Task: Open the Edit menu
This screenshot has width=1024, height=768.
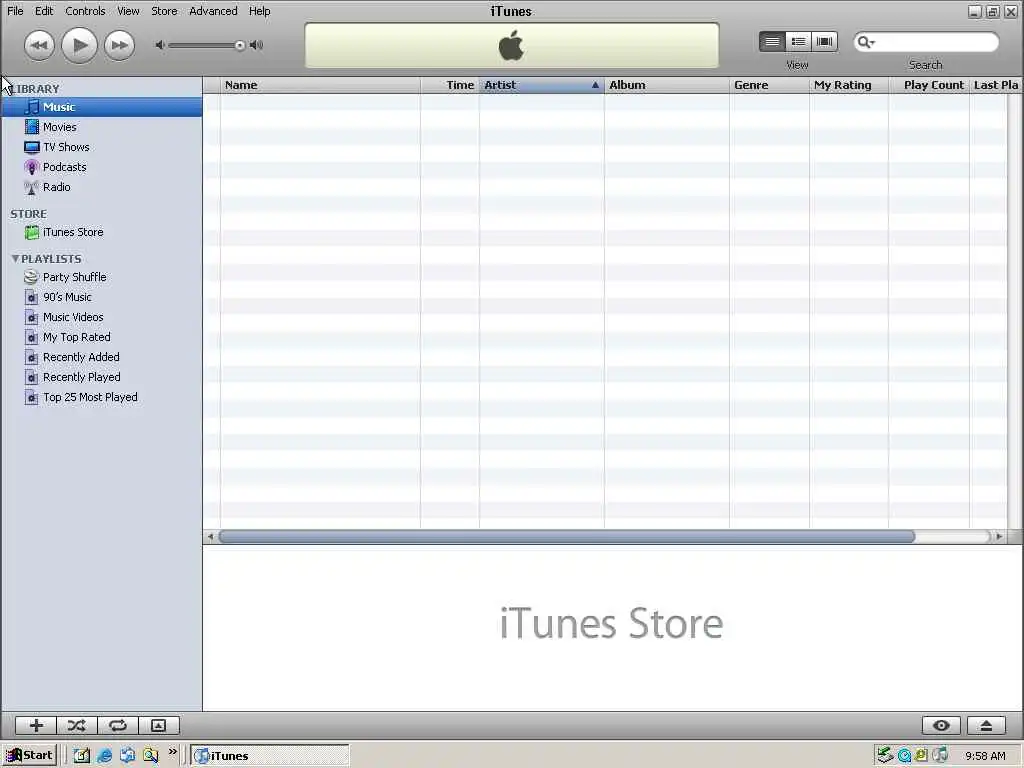Action: 44,11
